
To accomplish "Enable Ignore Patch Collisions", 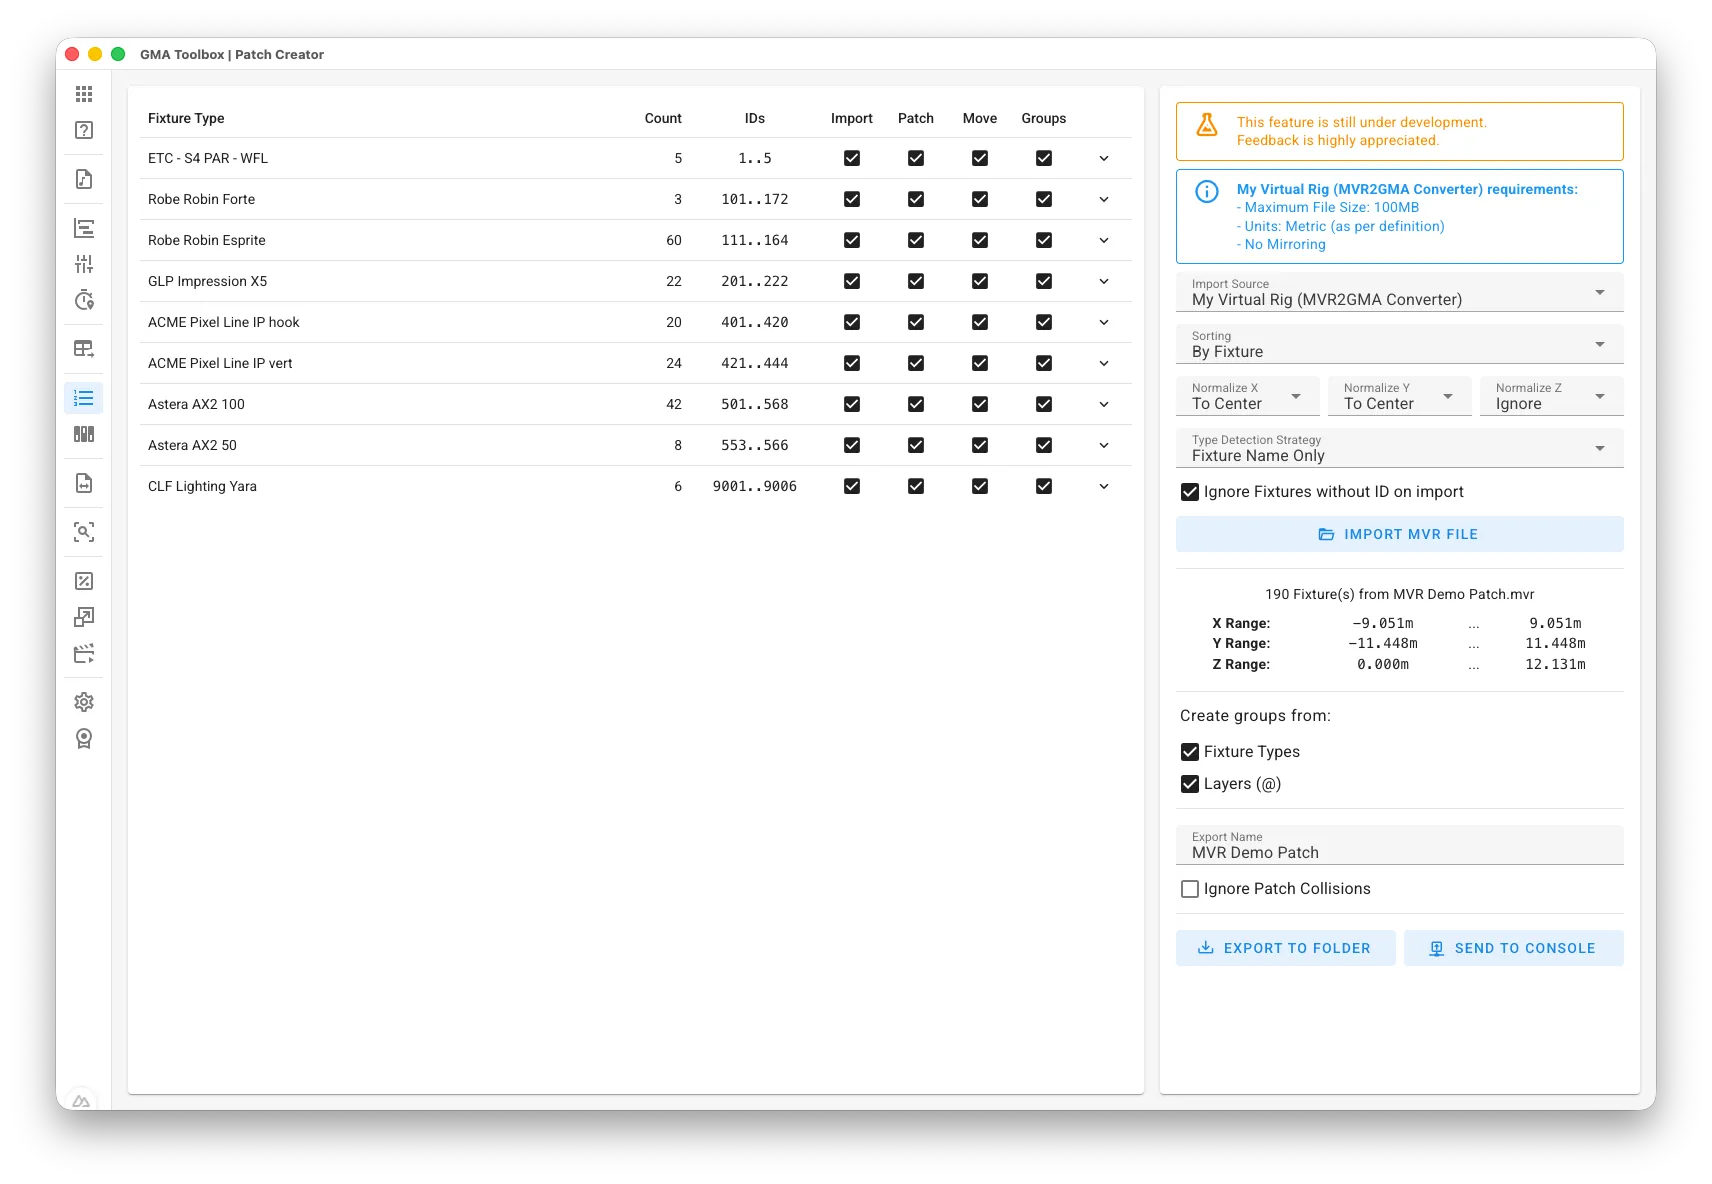I will tap(1189, 888).
